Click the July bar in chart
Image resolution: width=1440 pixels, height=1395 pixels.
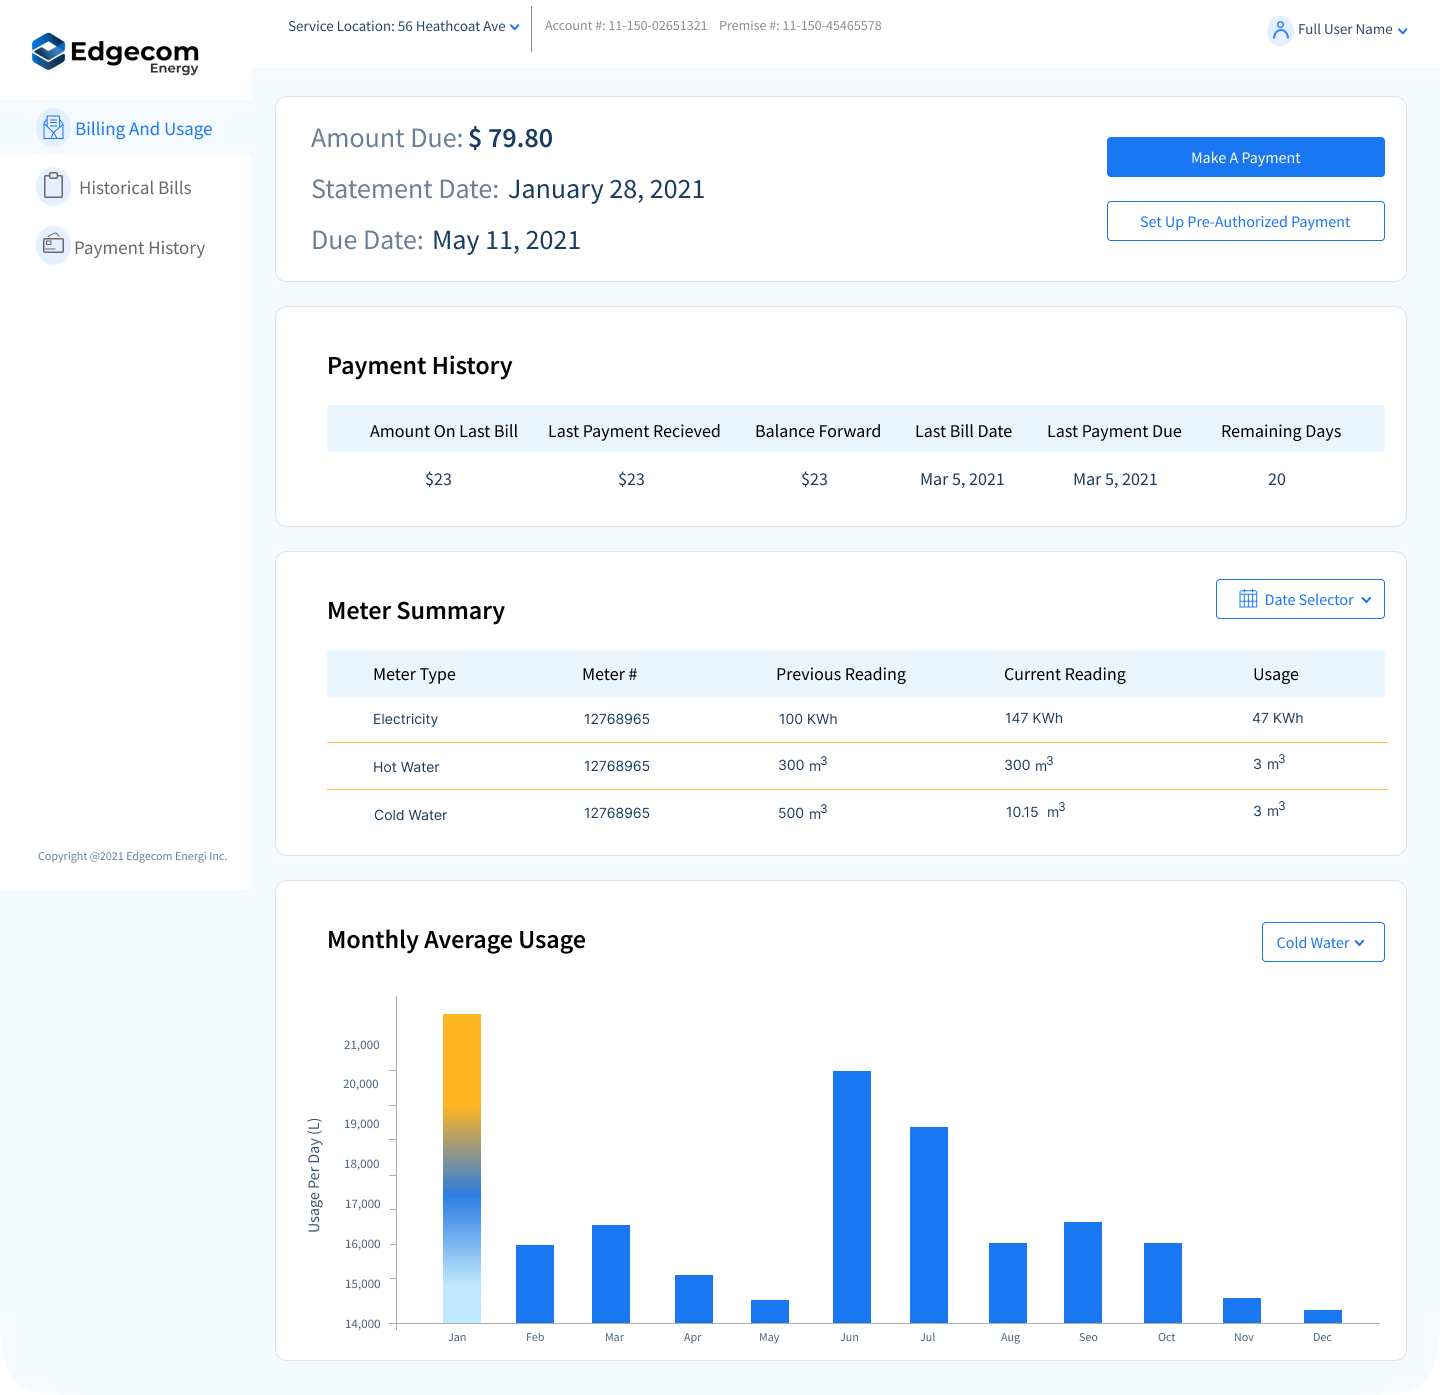(x=929, y=1224)
